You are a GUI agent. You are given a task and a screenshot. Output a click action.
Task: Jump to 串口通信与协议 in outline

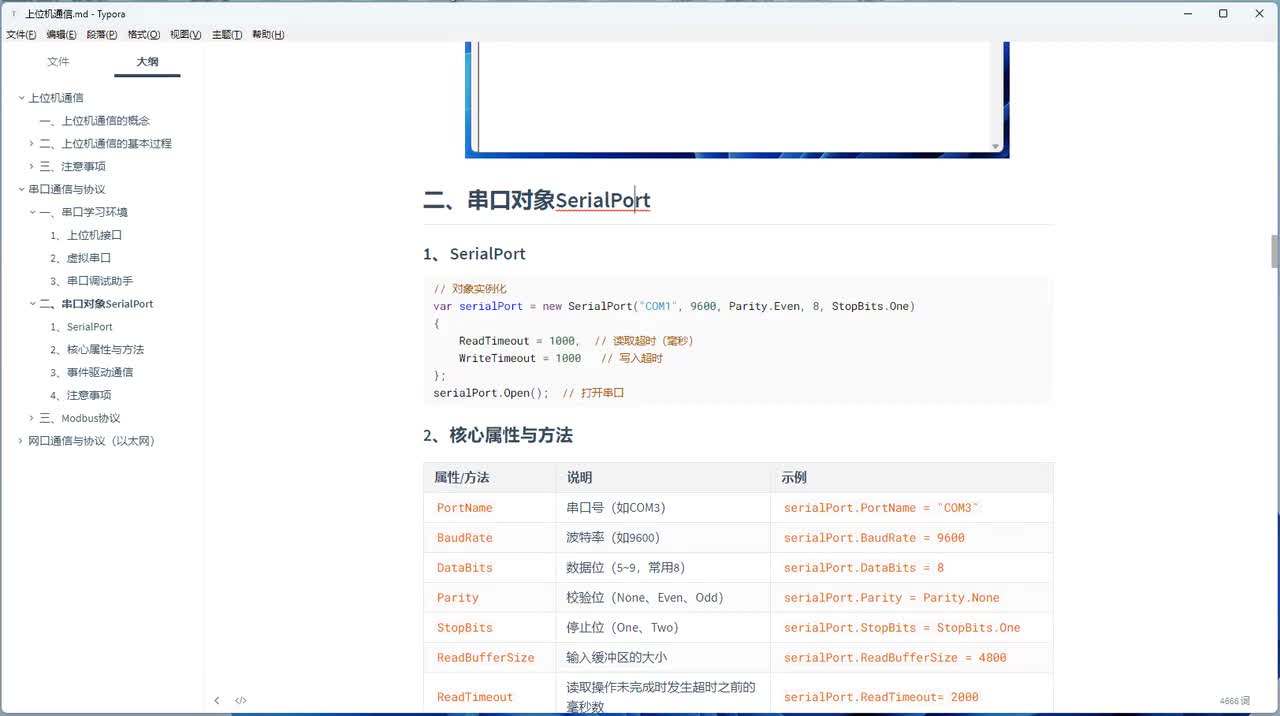pyautogui.click(x=67, y=190)
